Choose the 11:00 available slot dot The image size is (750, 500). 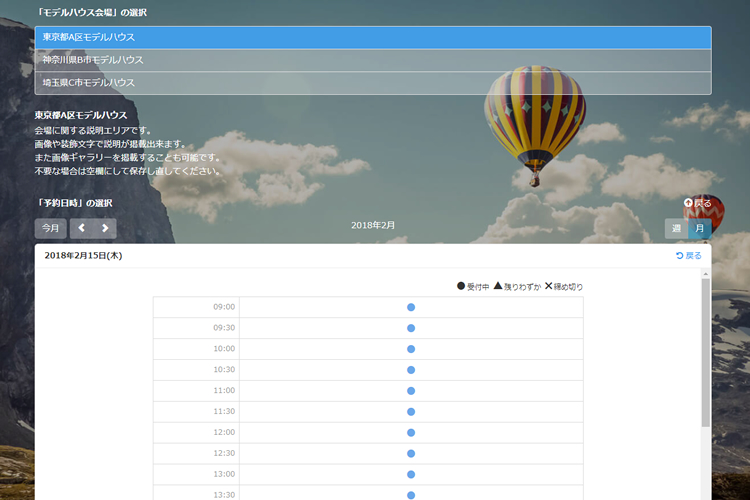coord(411,391)
